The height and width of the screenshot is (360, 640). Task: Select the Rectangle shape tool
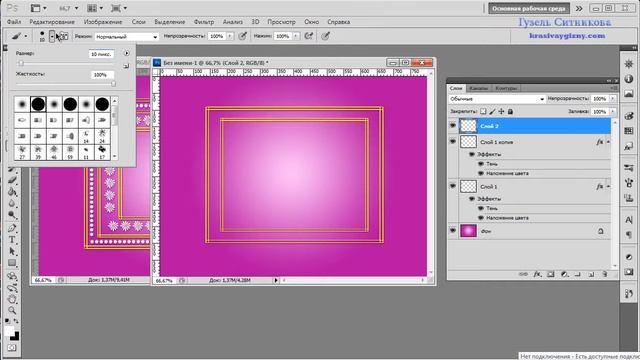coord(12,263)
